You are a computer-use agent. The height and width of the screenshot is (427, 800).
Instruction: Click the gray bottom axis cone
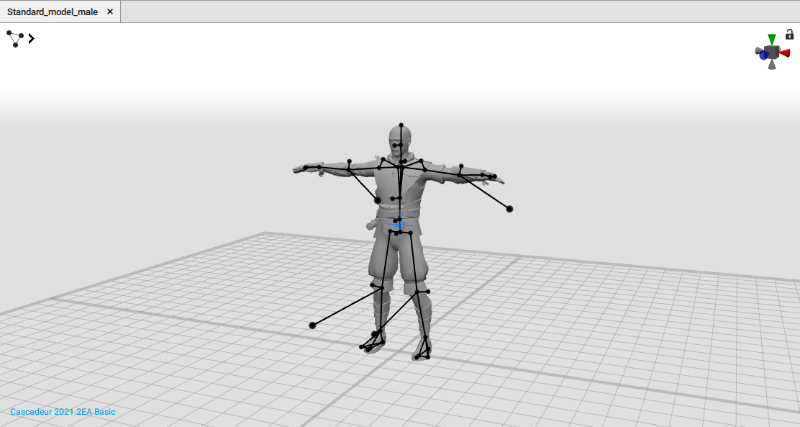click(x=772, y=64)
